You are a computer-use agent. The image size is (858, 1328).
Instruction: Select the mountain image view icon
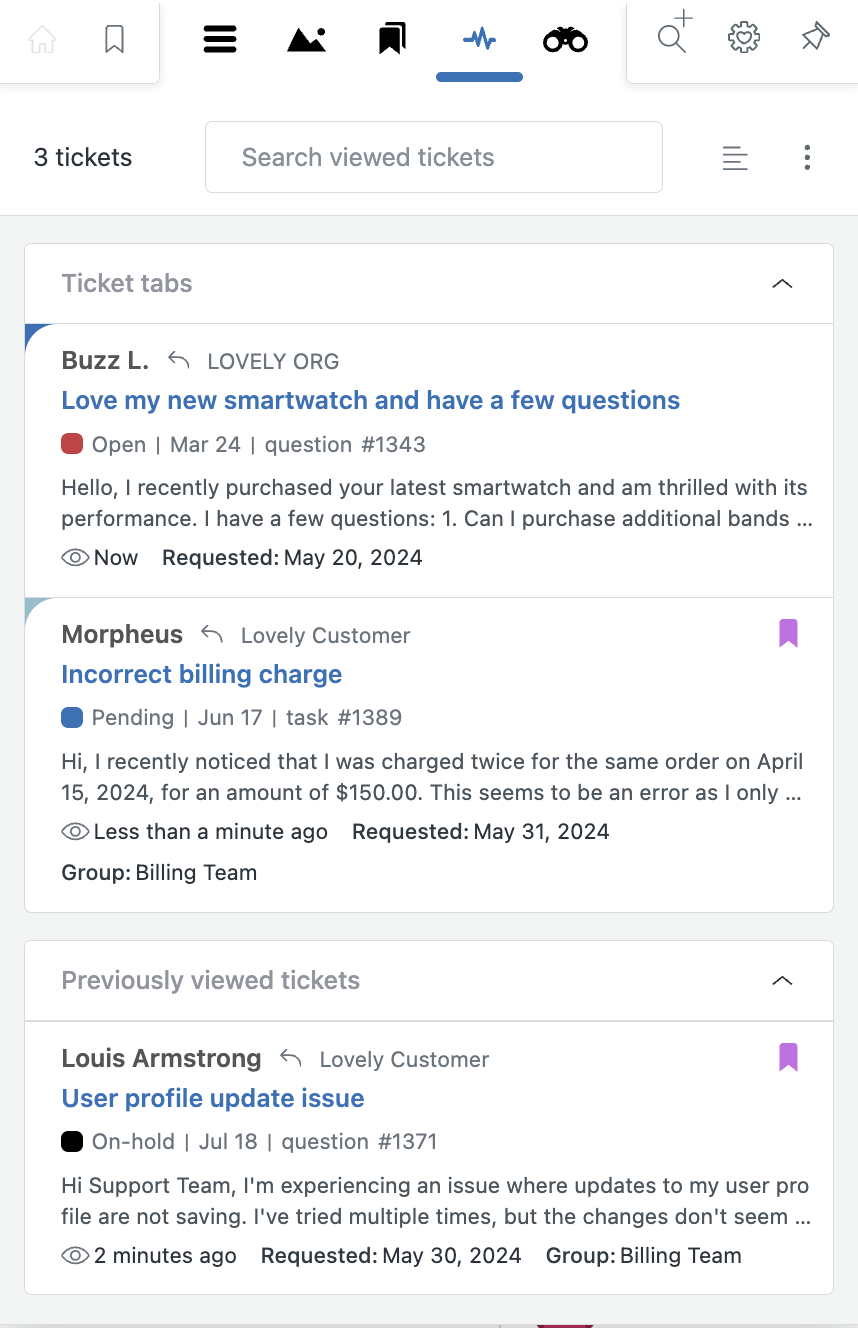pyautogui.click(x=306, y=39)
